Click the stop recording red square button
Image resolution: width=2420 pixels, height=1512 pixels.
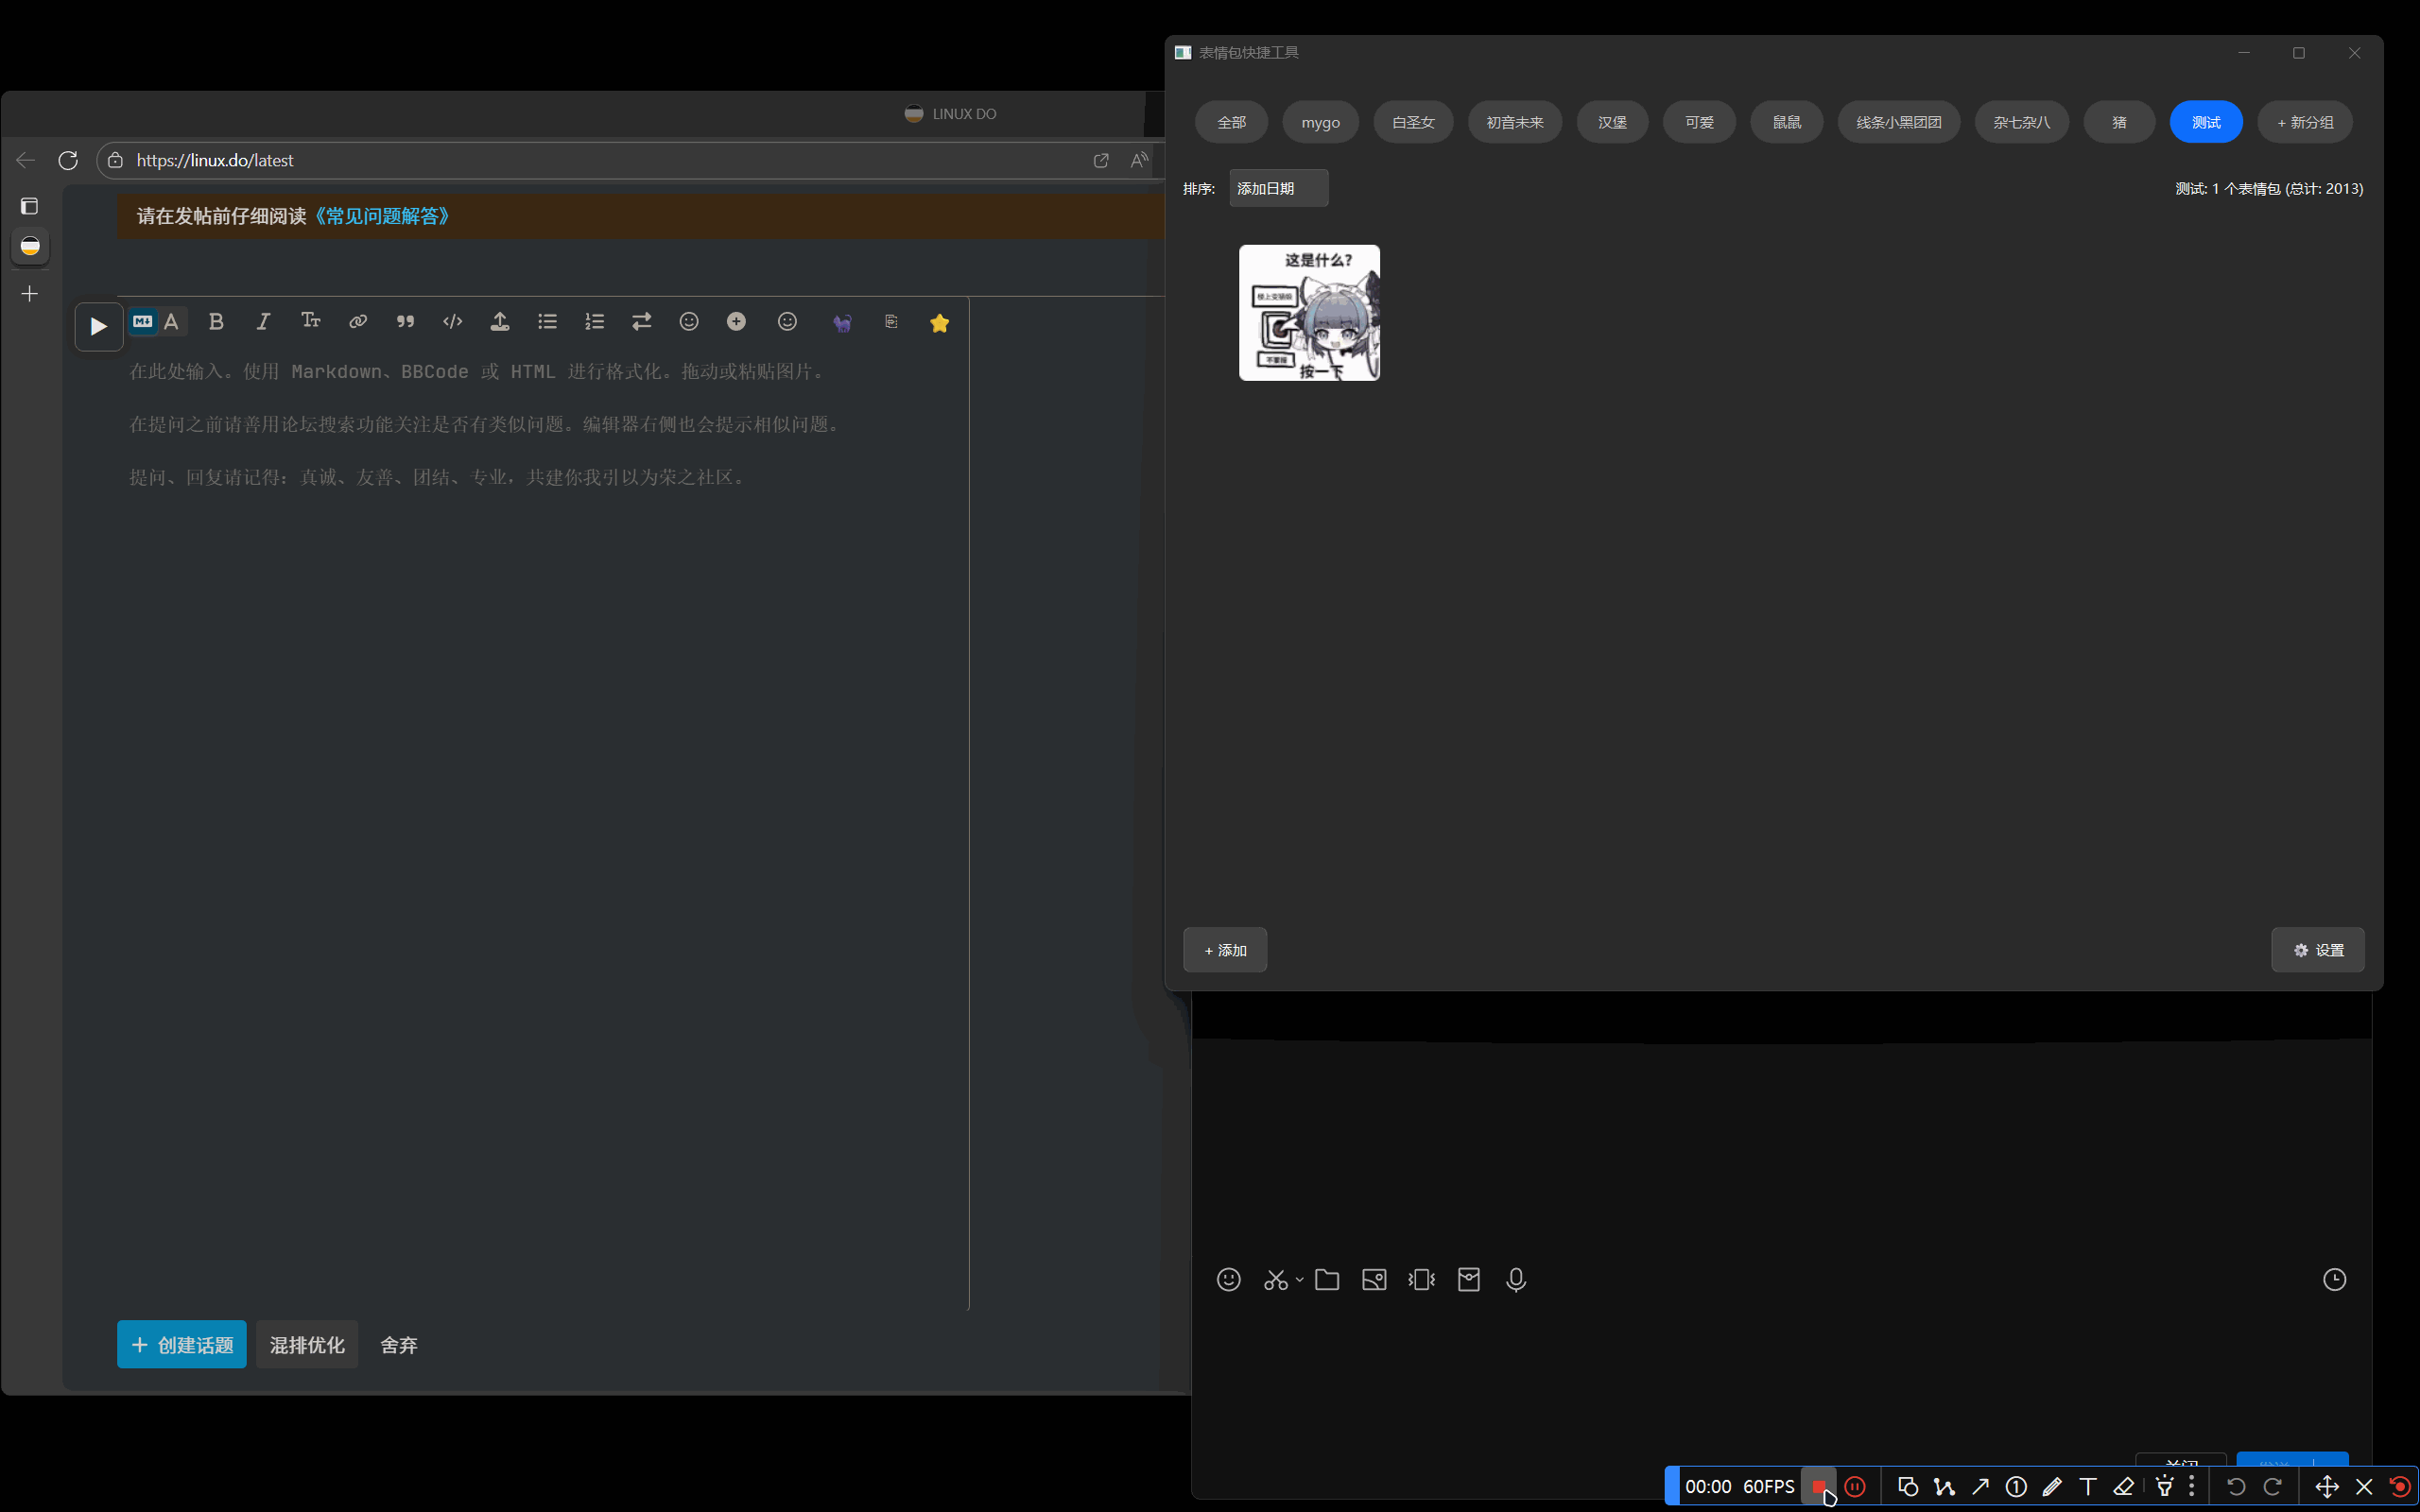pos(1818,1486)
